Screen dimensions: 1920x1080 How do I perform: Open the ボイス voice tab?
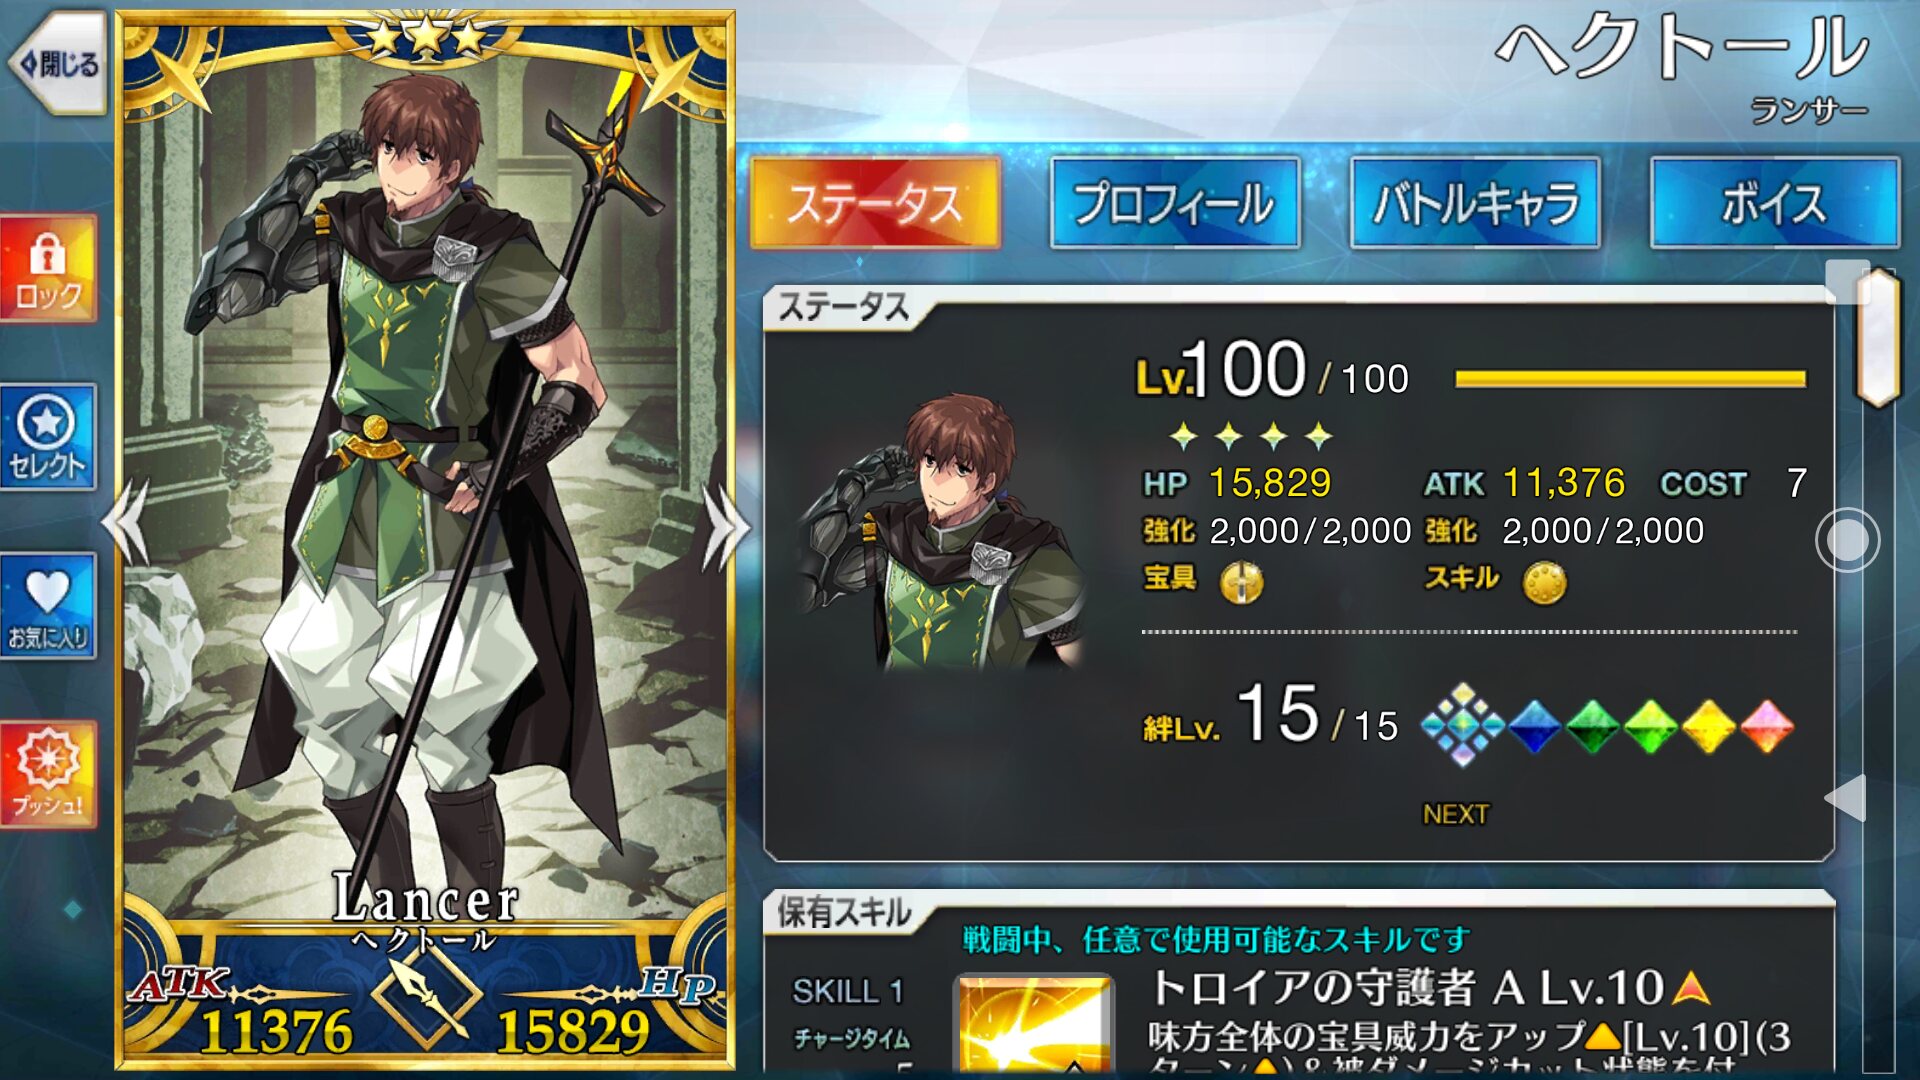(x=1775, y=203)
